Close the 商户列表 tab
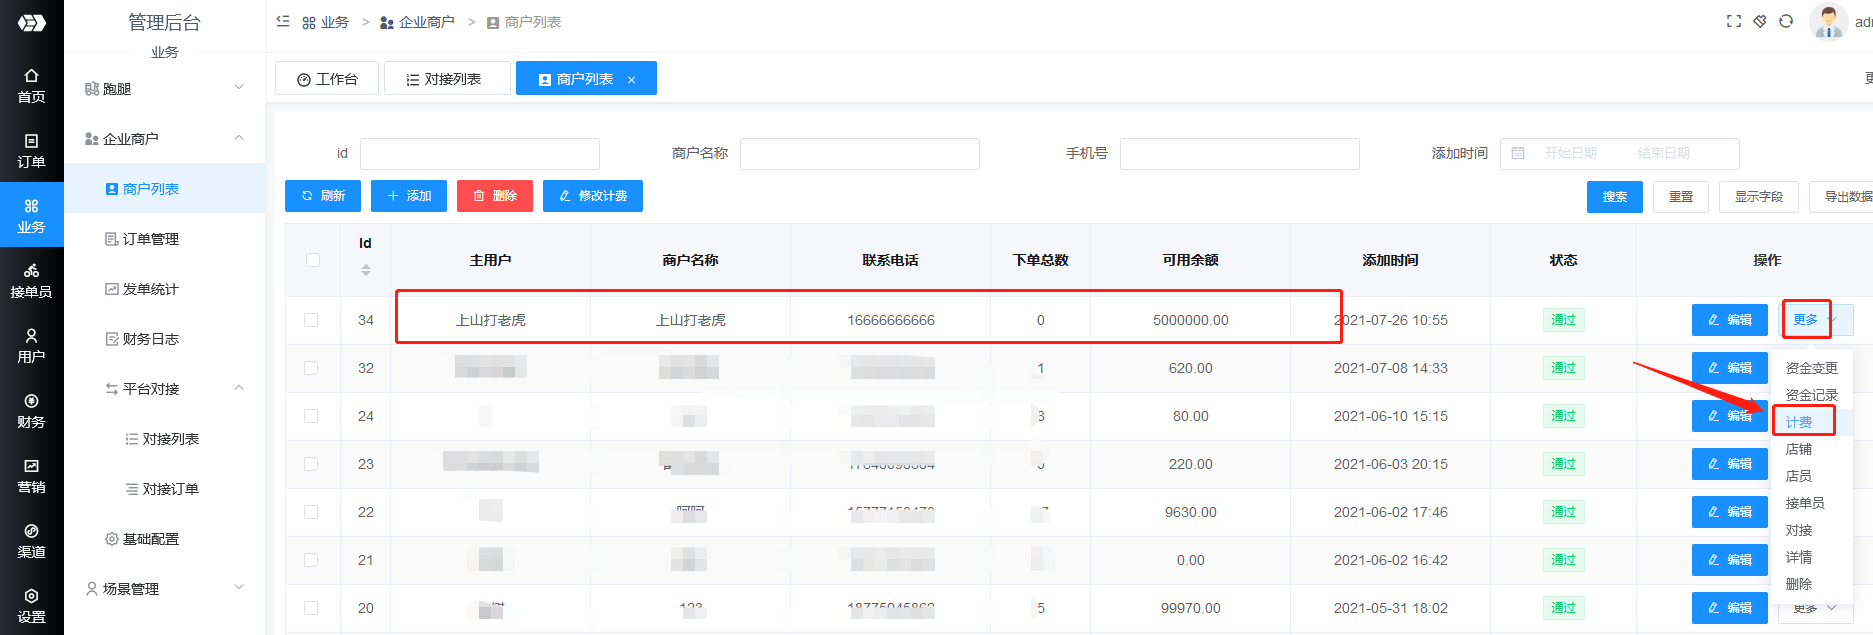 (631, 80)
